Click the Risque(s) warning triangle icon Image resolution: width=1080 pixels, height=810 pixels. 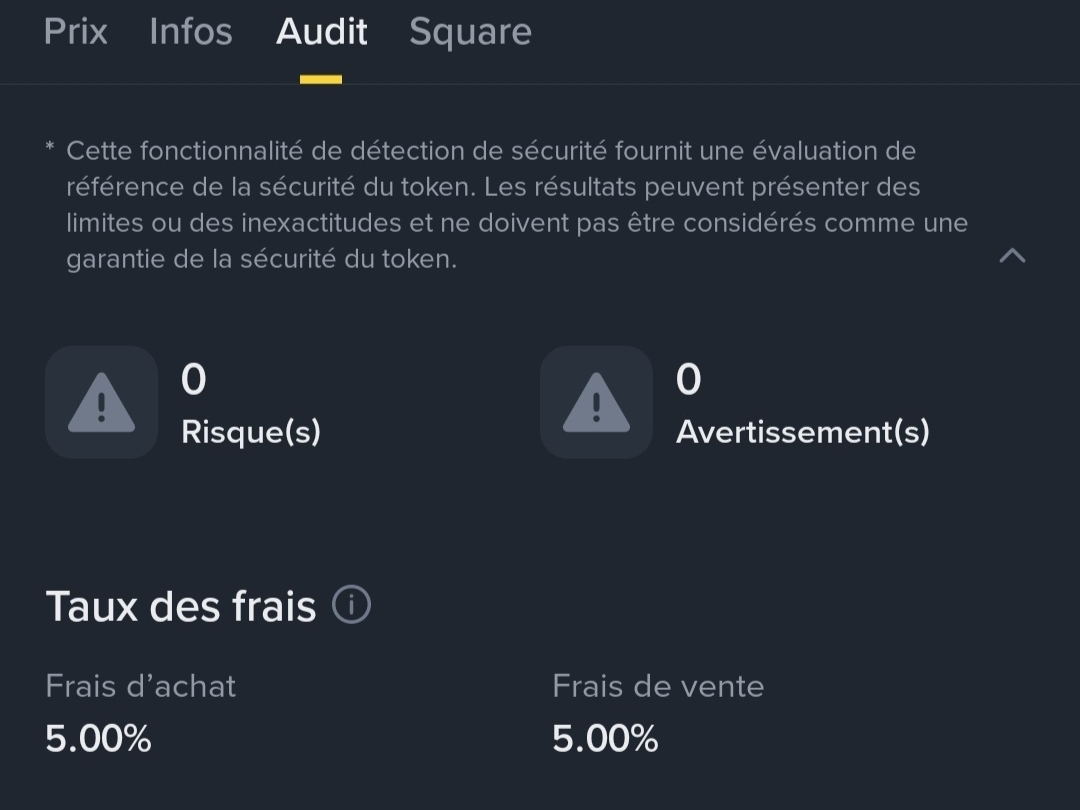tap(101, 403)
